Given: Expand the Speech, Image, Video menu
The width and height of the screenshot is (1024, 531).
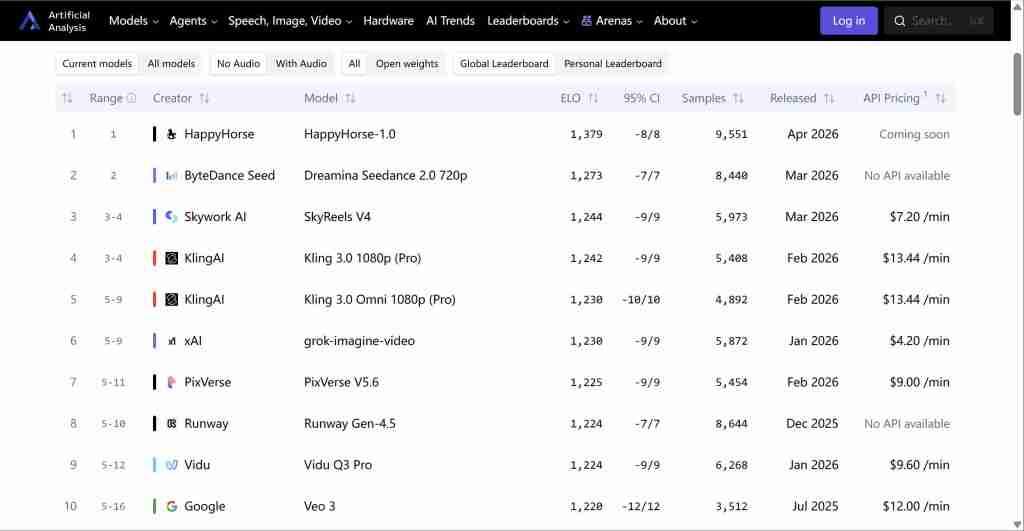Looking at the screenshot, I should click(290, 21).
